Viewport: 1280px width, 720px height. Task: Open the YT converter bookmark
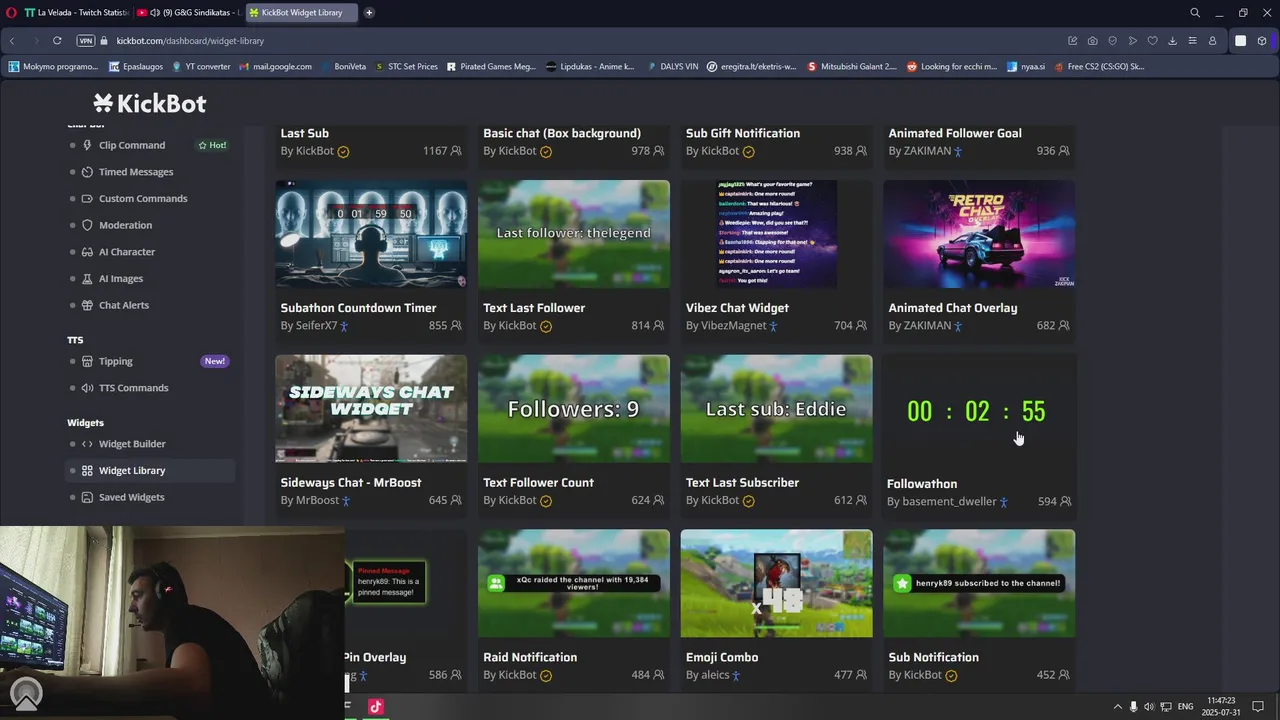(201, 67)
